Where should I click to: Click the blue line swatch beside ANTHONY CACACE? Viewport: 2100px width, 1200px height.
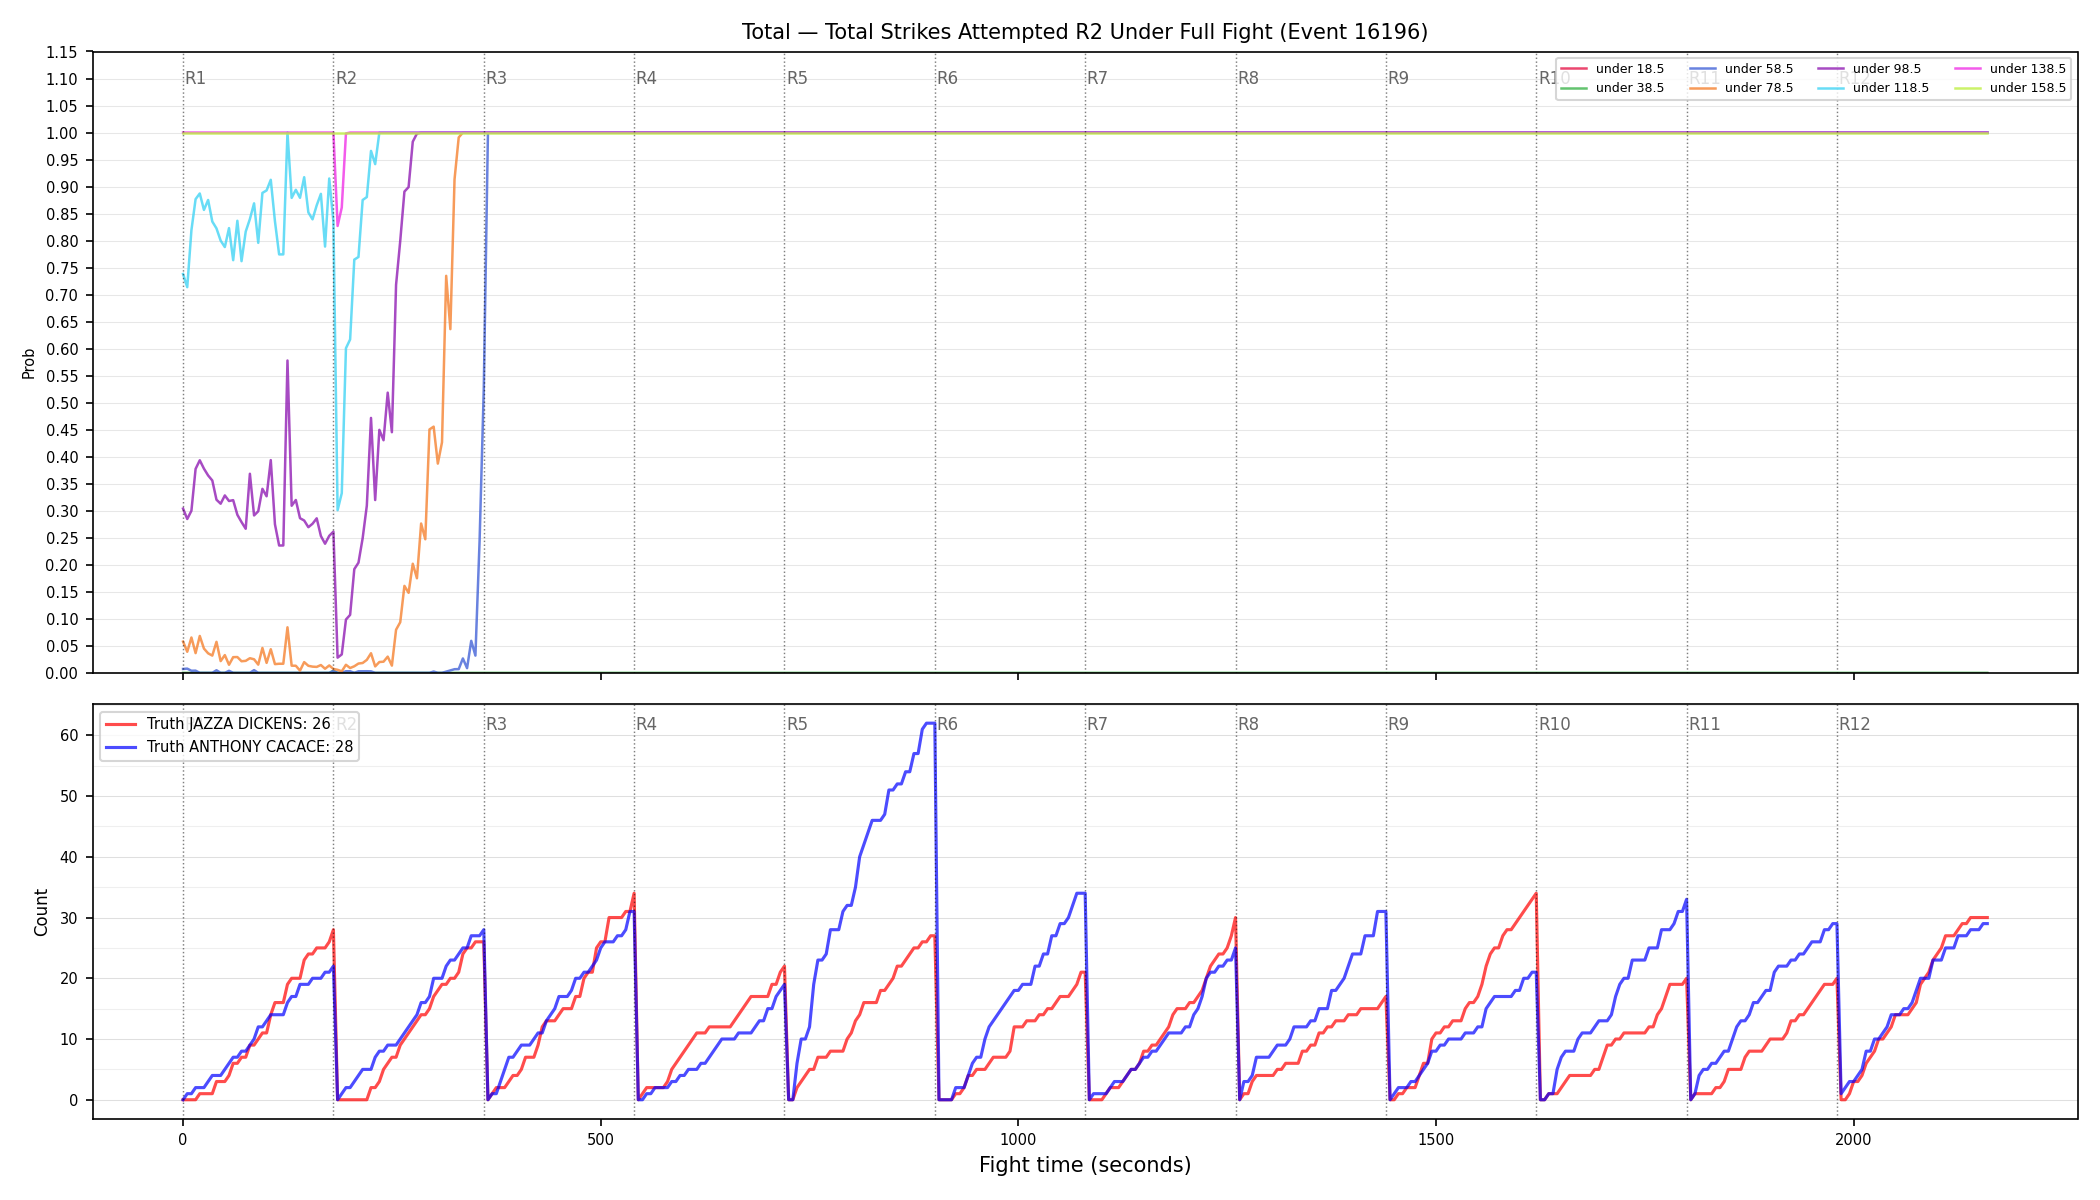click(121, 747)
